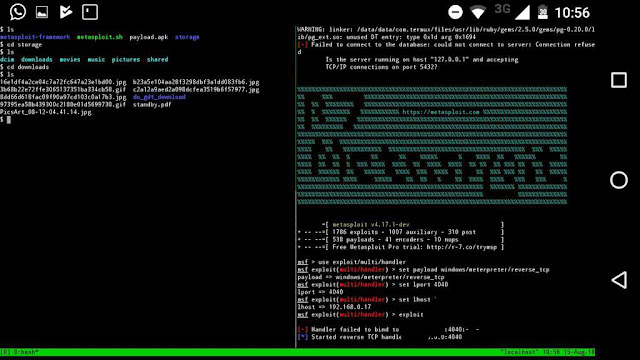640x360 pixels.
Task: Select the standby.pdf file name
Action: pyautogui.click(x=152, y=104)
